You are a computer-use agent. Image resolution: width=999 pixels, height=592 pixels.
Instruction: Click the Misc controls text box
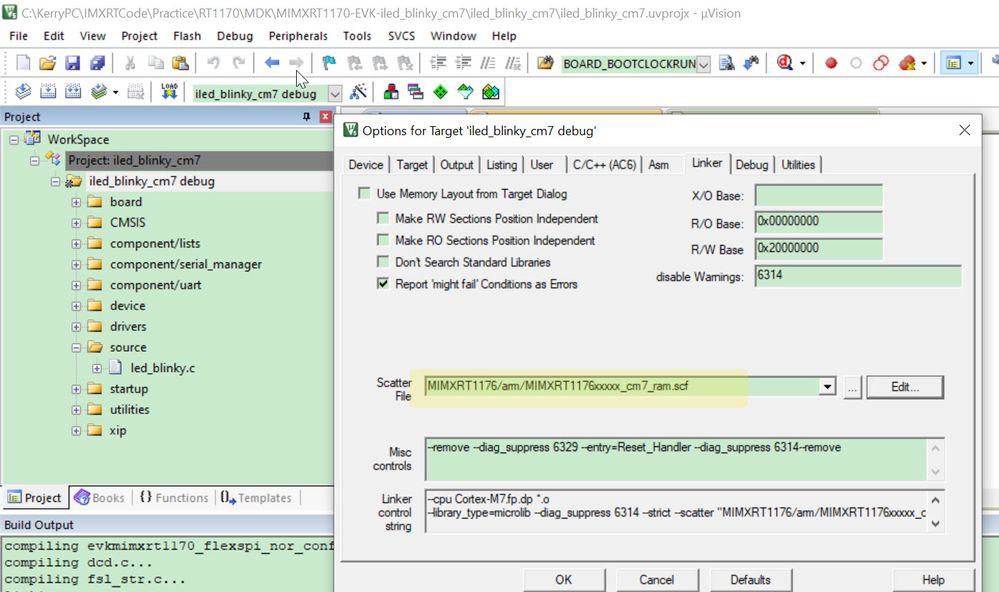[675, 459]
